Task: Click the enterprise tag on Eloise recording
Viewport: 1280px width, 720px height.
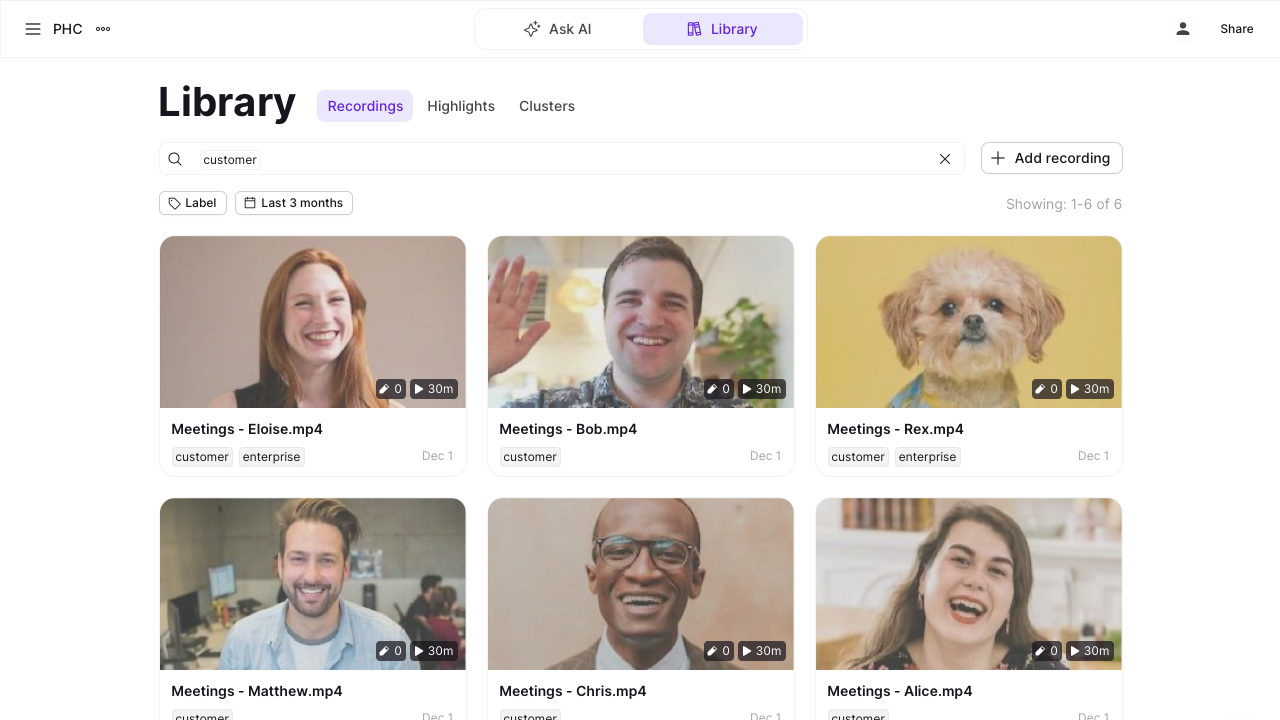Action: tap(271, 457)
